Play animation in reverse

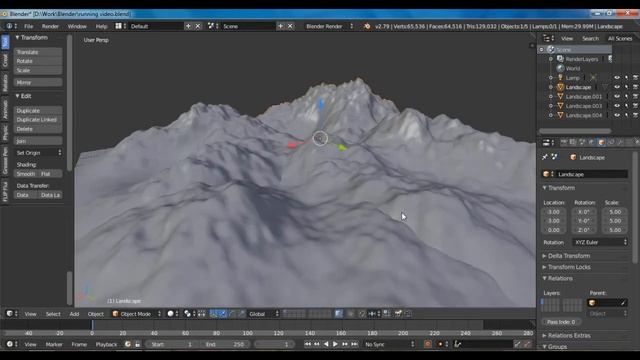coord(326,344)
